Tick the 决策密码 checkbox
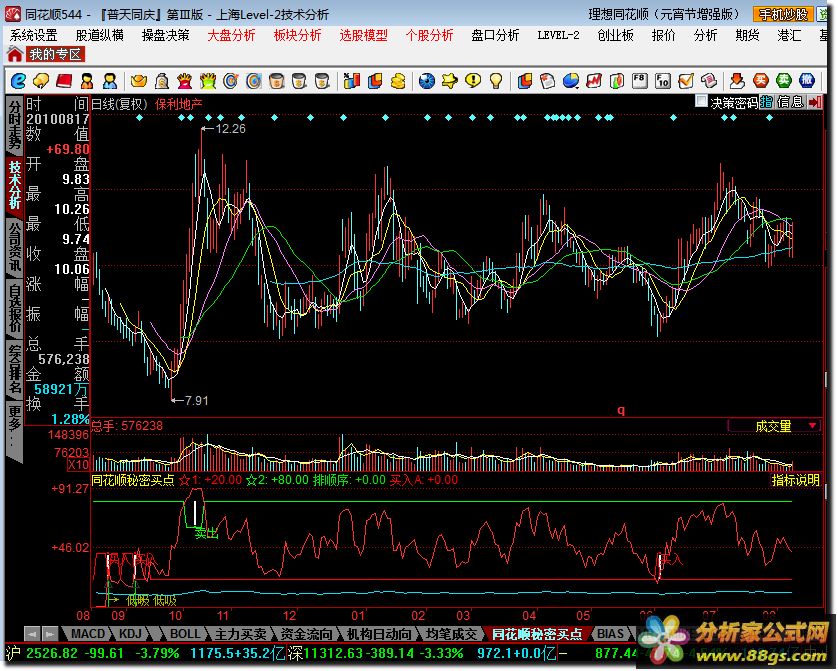 pyautogui.click(x=701, y=102)
